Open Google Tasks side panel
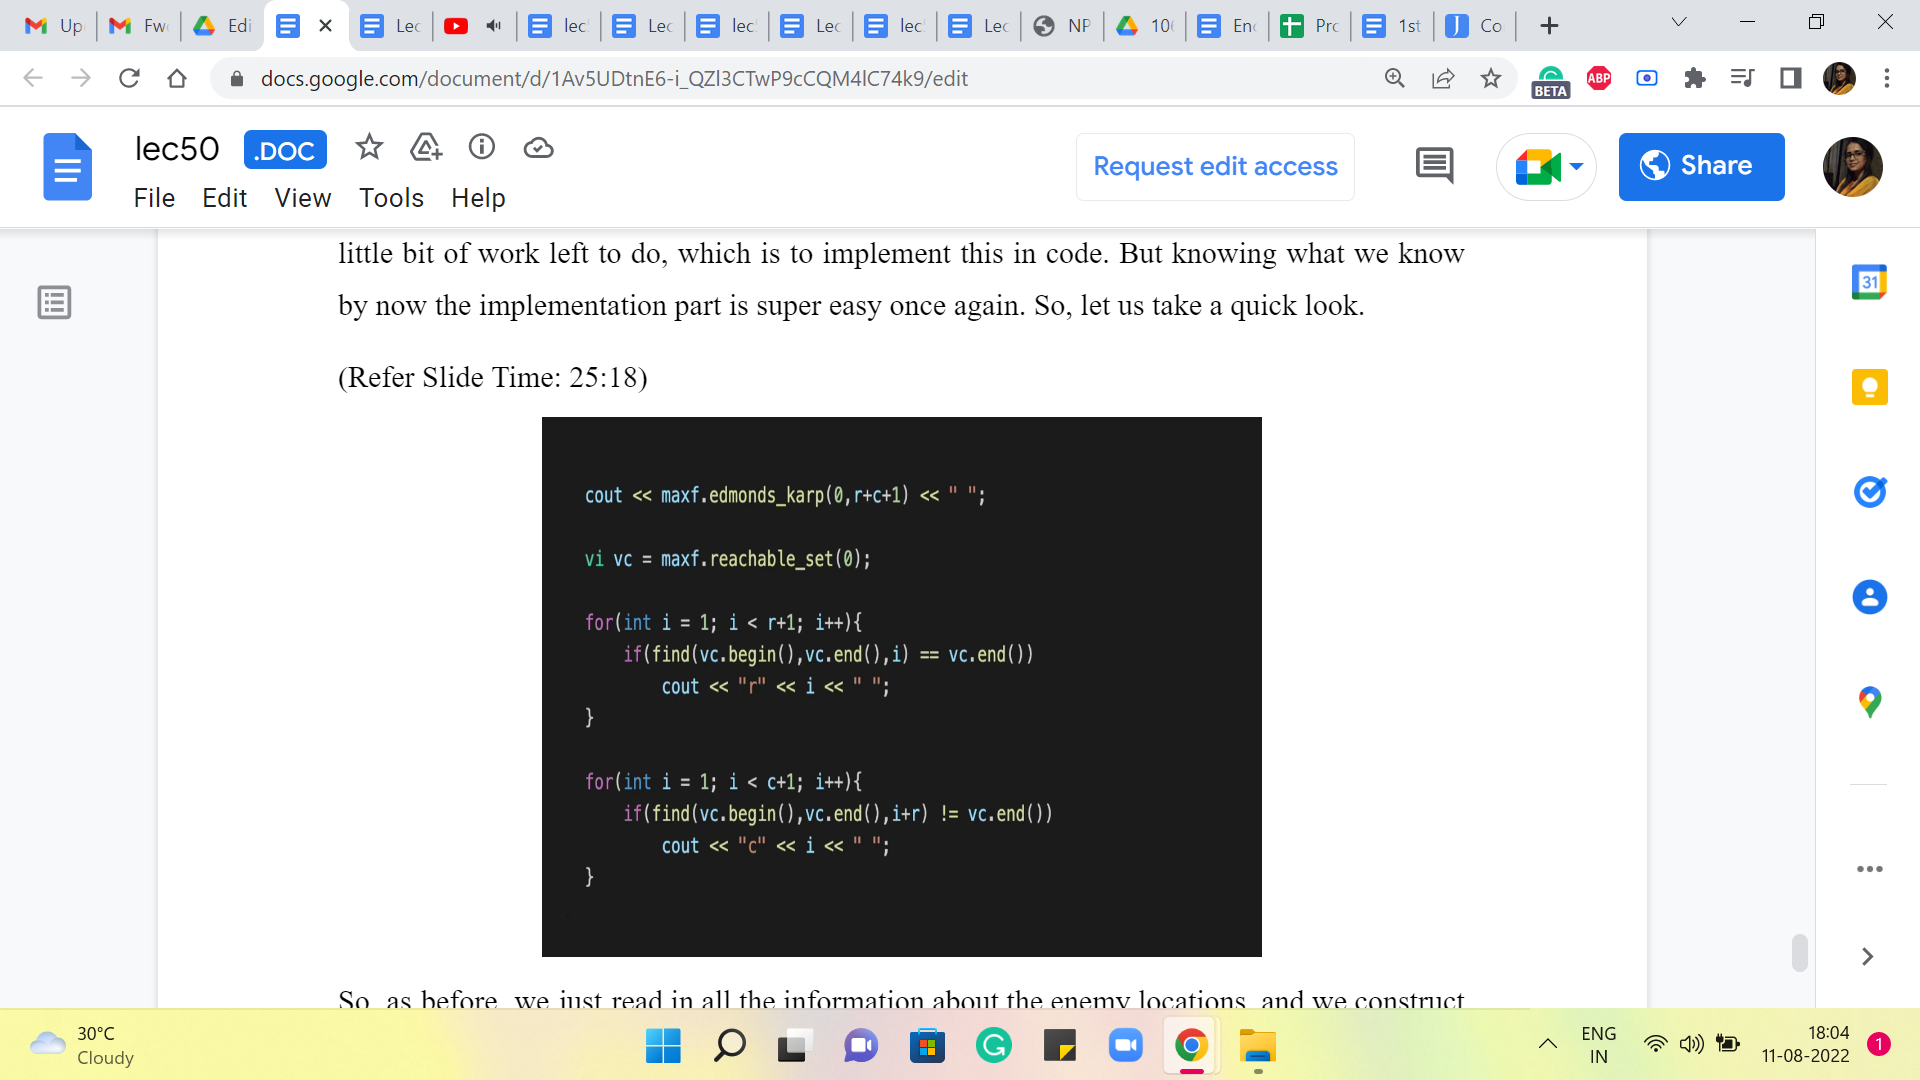1920x1080 pixels. click(x=1869, y=492)
